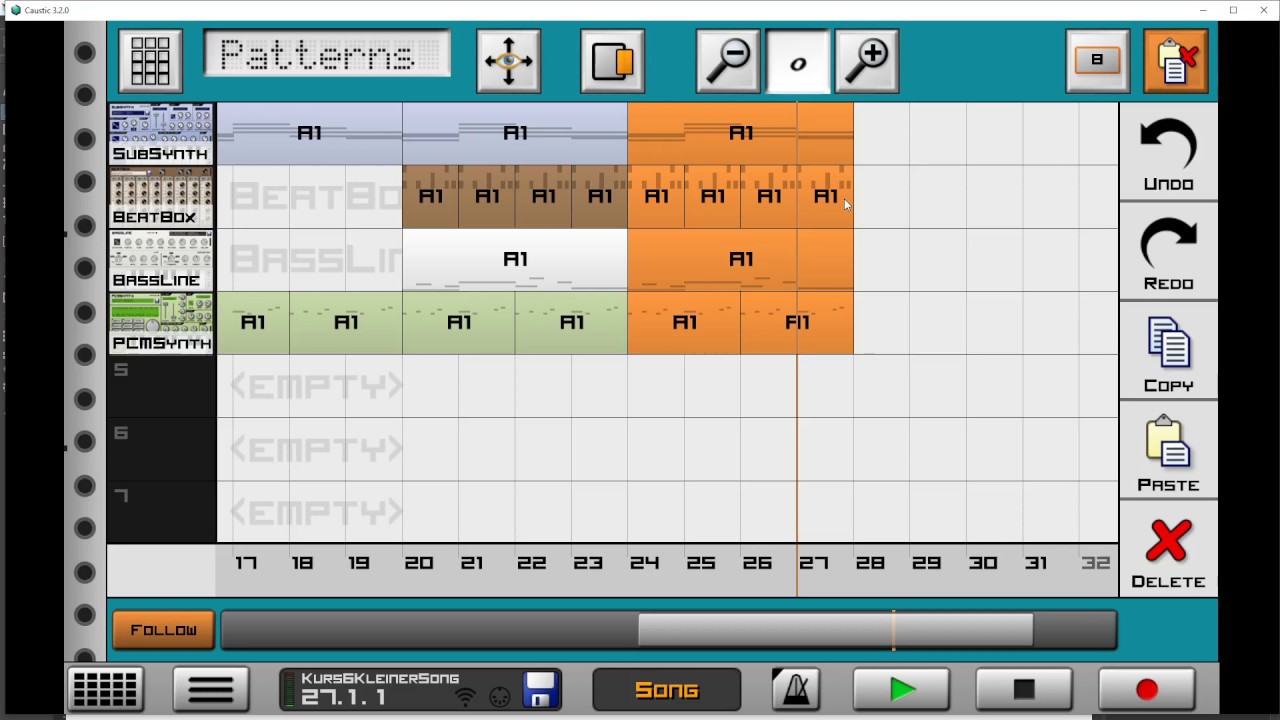Start recording with the red record button
Screen dimensions: 1280x720
coord(1146,689)
